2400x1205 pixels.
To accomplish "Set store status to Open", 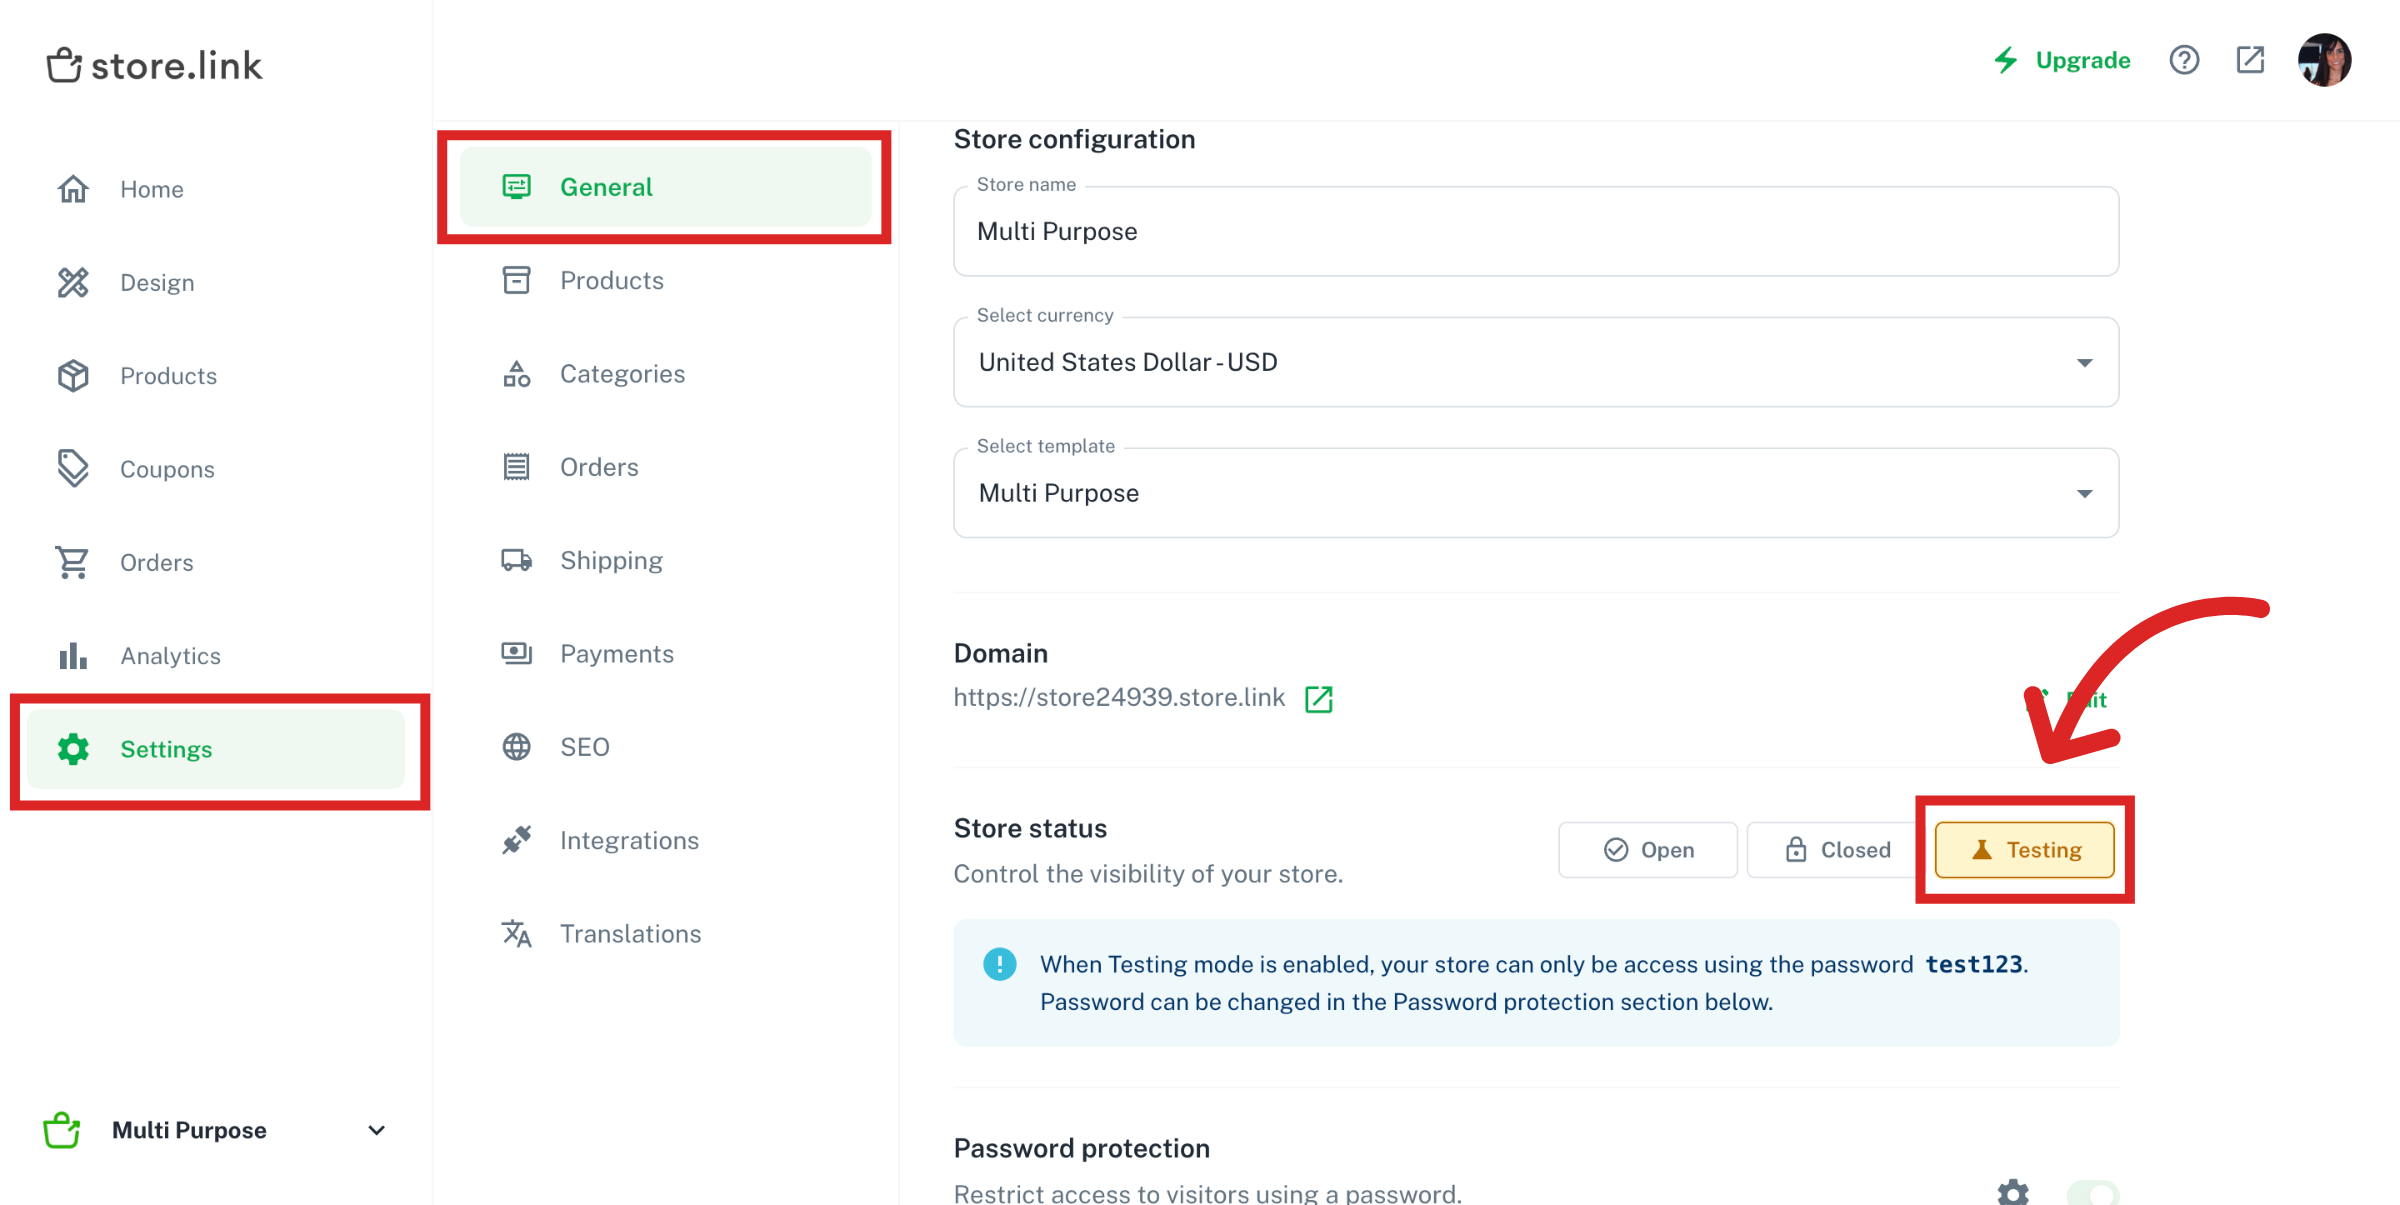I will coord(1647,849).
